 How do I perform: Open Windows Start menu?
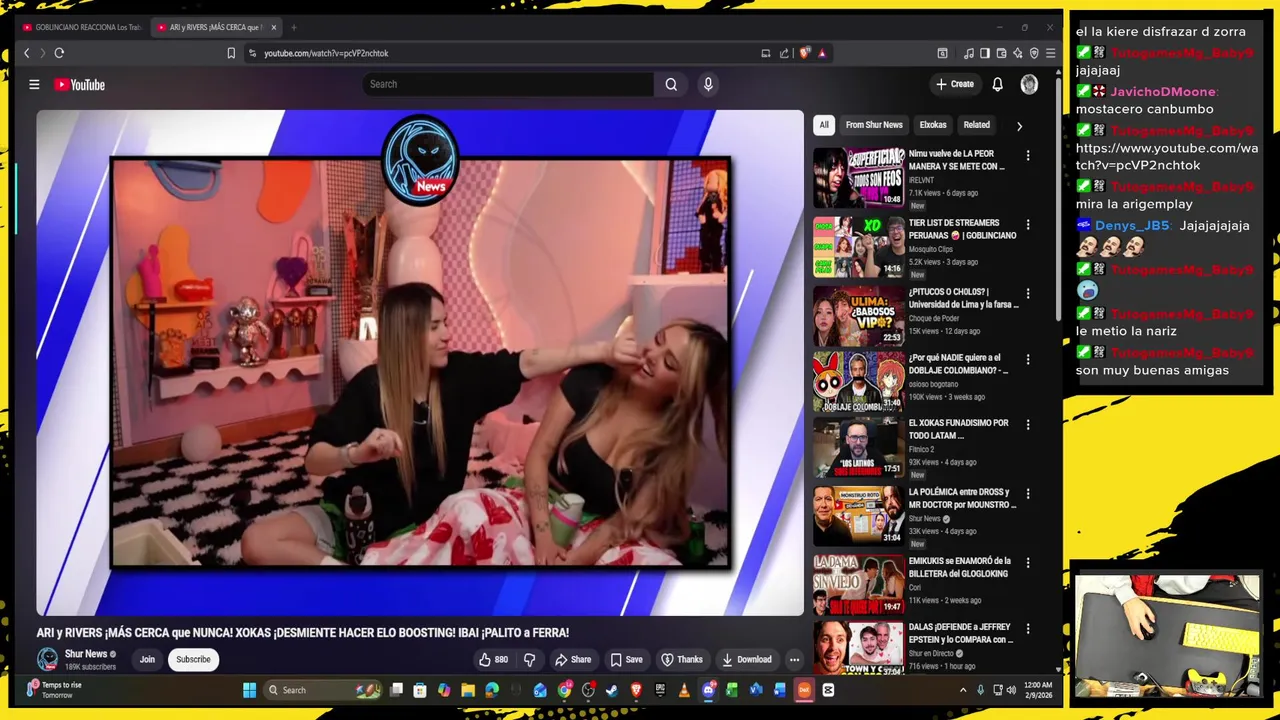point(249,690)
